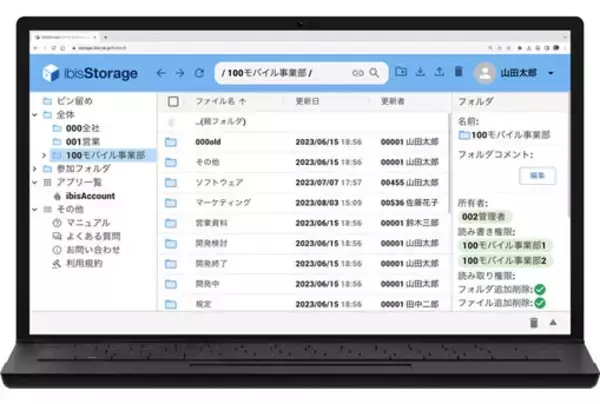Click the ibisStorage logo
Viewport: 600px width, 404px height.
click(90, 73)
